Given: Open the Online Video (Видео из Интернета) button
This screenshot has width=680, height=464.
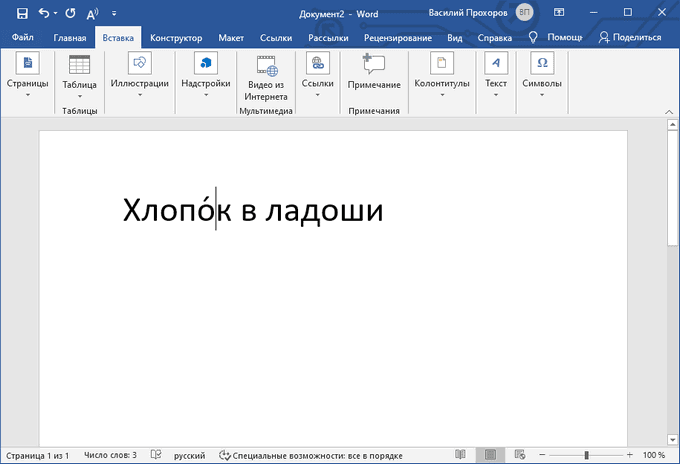Looking at the screenshot, I should 266,78.
